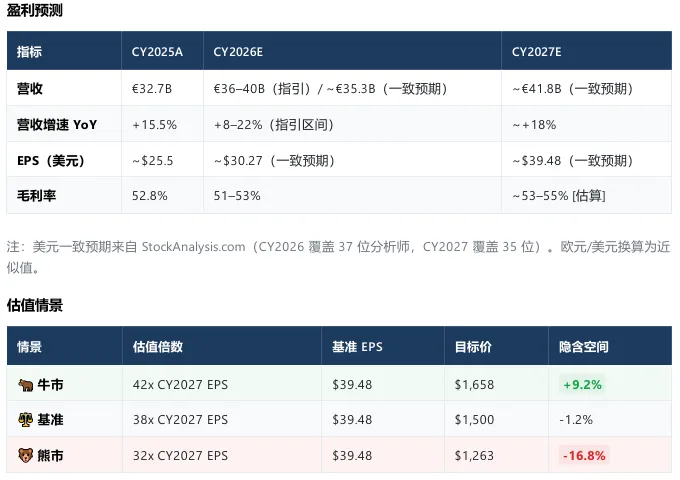Click the €32.7B revenue cell
The height and width of the screenshot is (480, 680).
tap(152, 88)
